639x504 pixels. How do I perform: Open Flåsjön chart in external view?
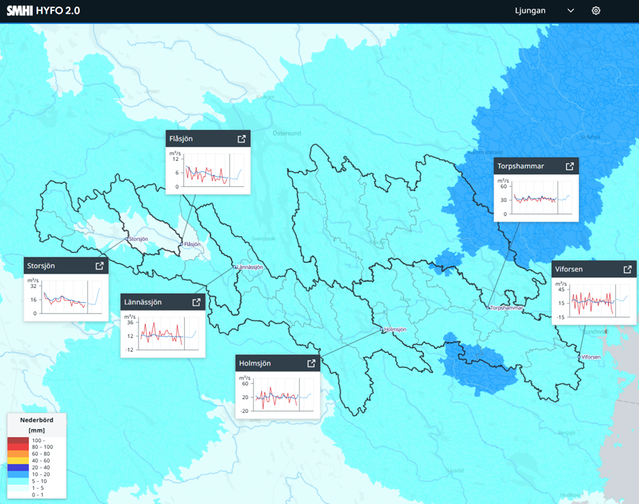(x=242, y=139)
